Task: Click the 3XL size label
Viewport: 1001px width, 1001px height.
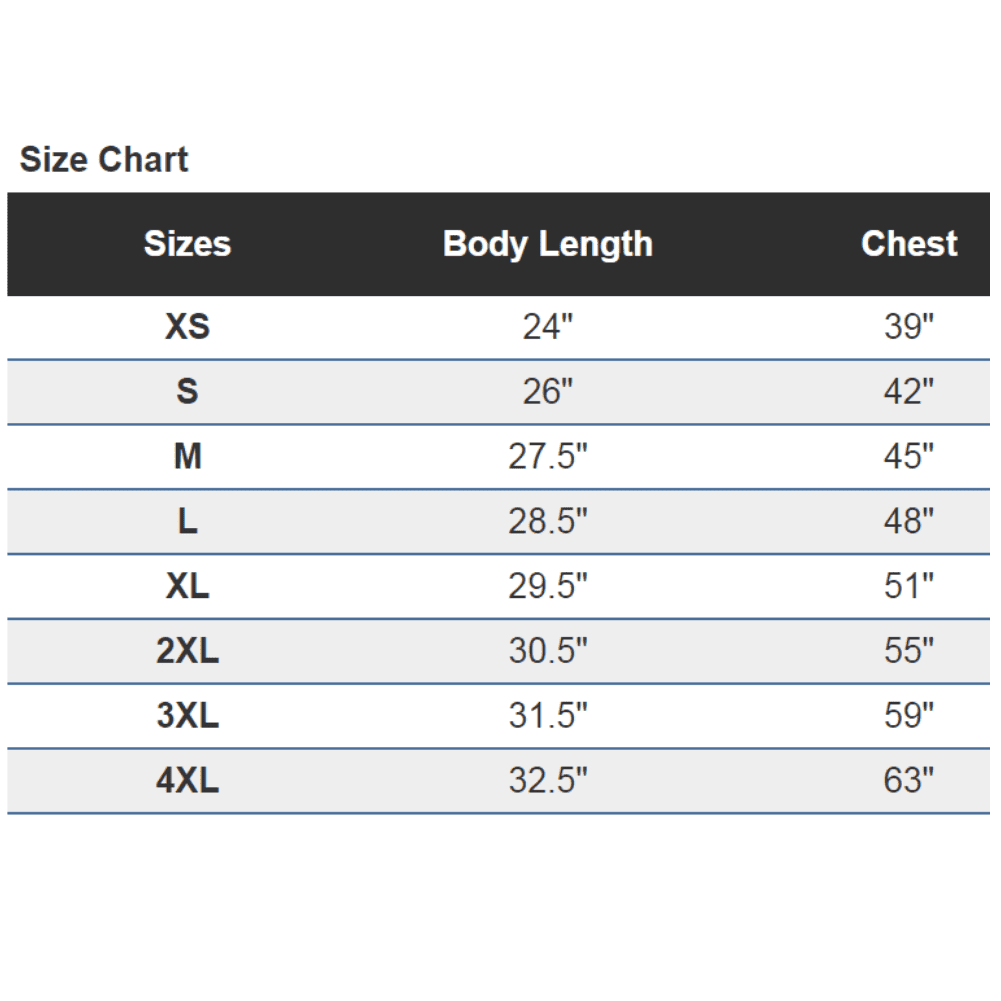Action: [x=187, y=716]
